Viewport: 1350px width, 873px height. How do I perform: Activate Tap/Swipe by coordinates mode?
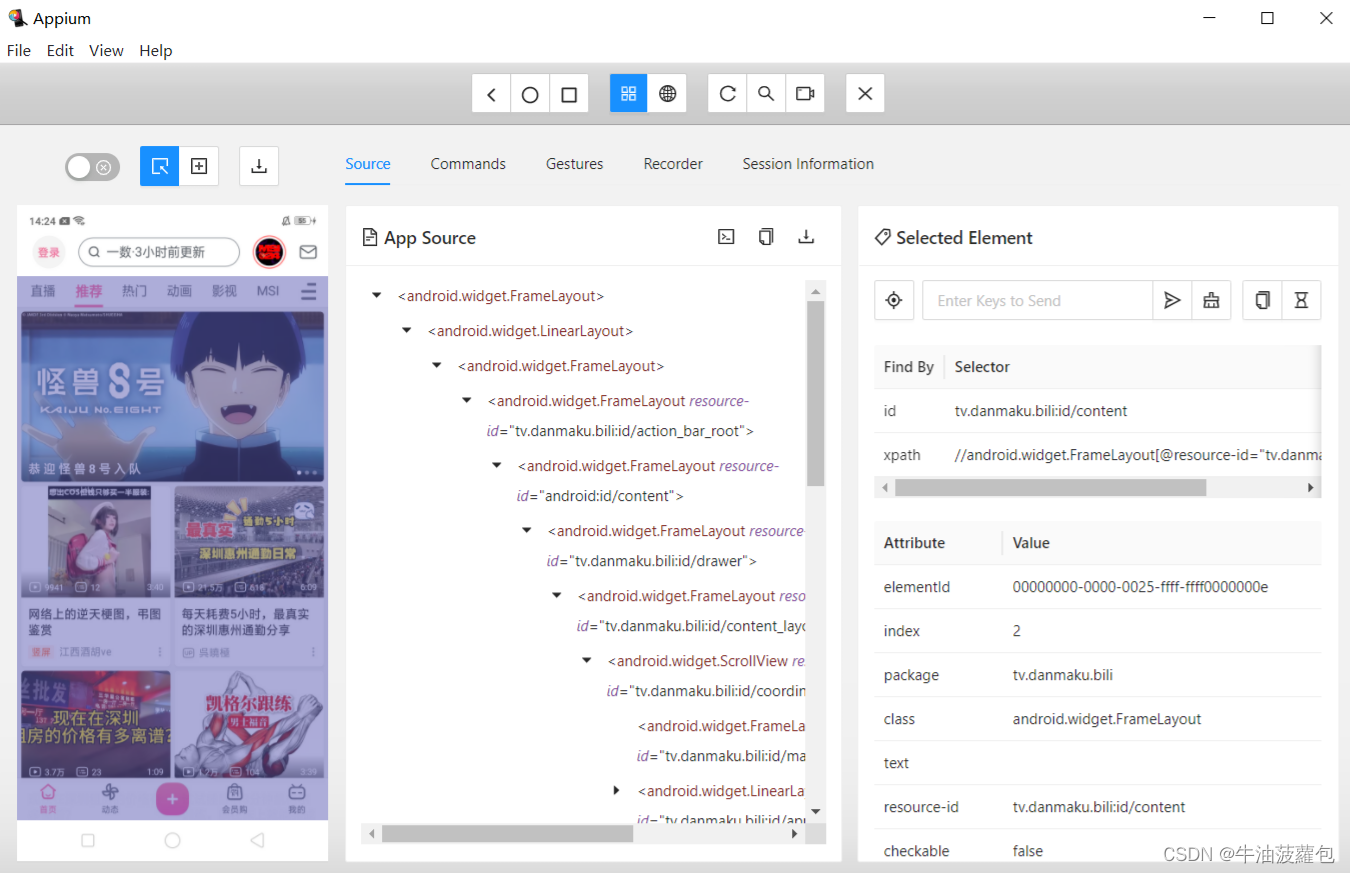click(x=199, y=166)
